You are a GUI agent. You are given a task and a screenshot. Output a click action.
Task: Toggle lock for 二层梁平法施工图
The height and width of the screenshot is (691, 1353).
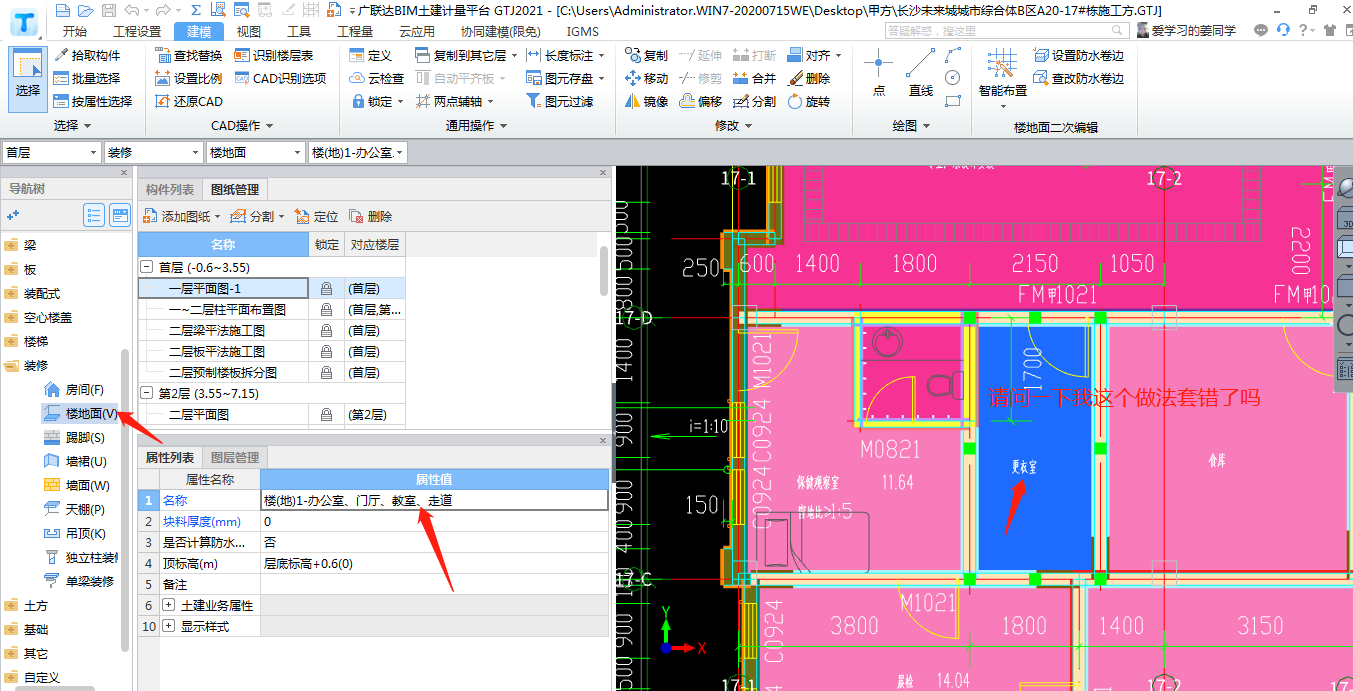coord(326,330)
